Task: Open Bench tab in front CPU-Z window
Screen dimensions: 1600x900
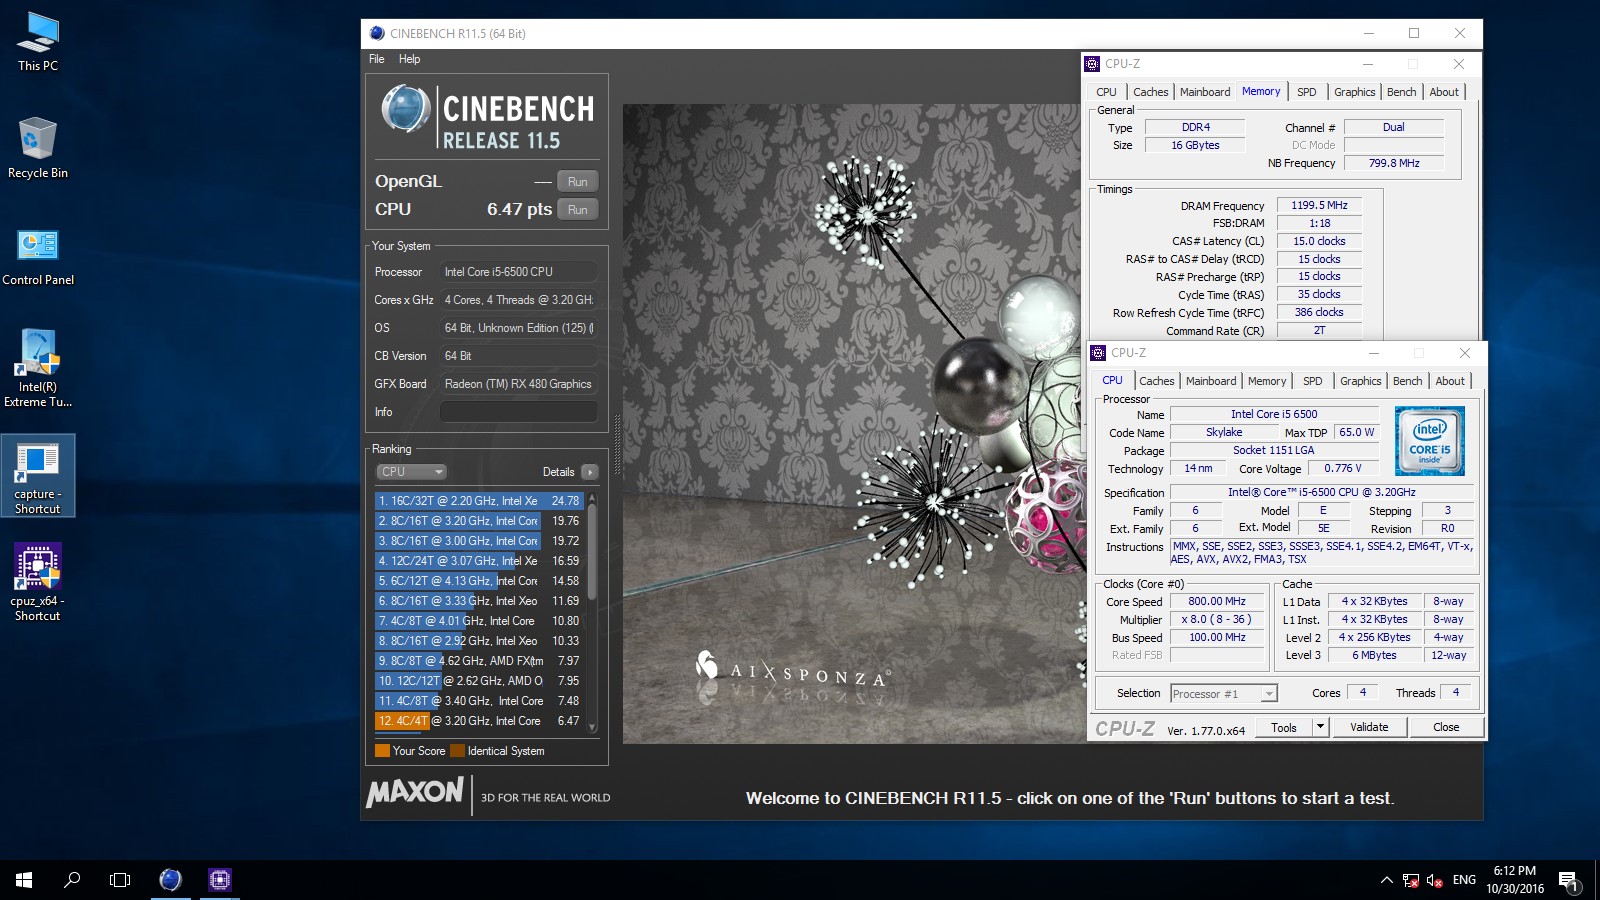Action: click(x=1407, y=381)
